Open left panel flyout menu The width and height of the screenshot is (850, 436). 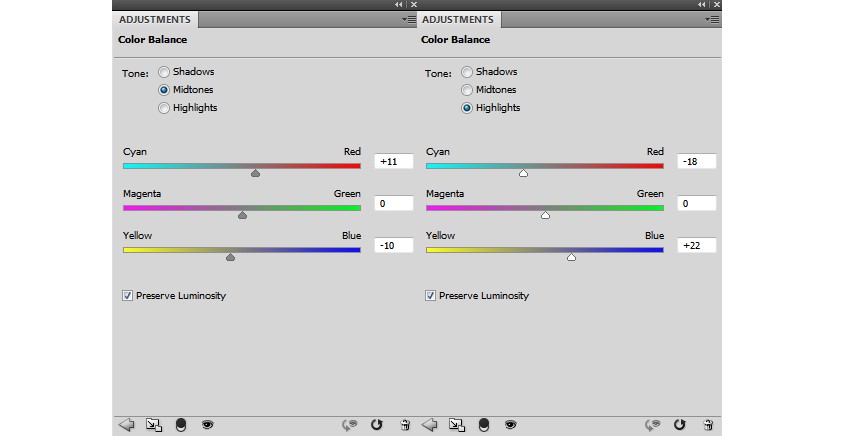[409, 20]
